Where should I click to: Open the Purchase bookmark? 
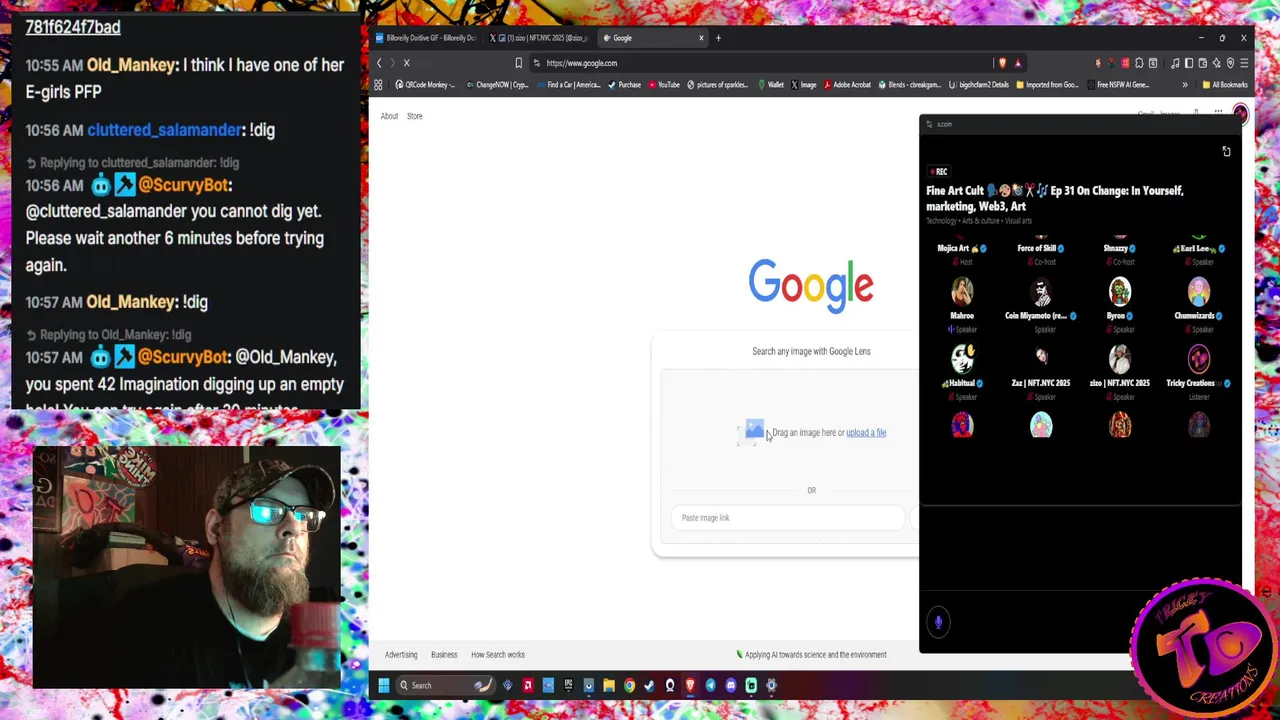(x=623, y=85)
